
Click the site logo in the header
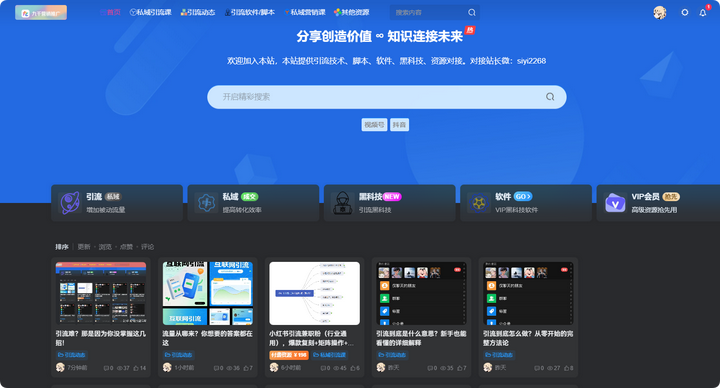41,12
